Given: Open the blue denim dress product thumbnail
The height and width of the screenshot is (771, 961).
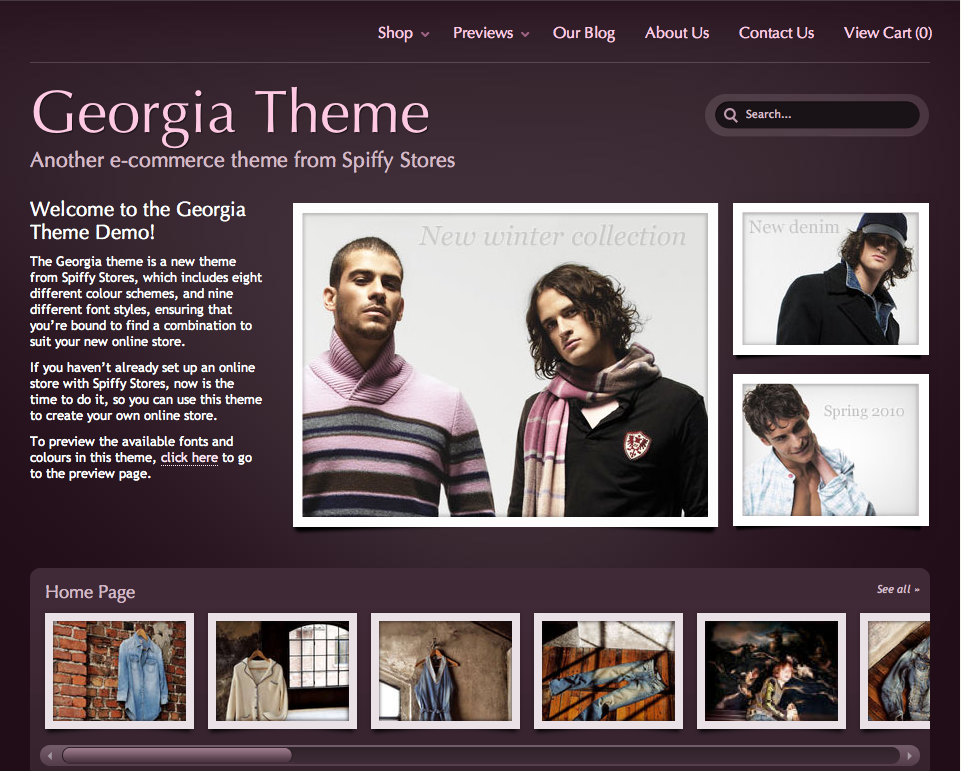Looking at the screenshot, I should point(446,671).
